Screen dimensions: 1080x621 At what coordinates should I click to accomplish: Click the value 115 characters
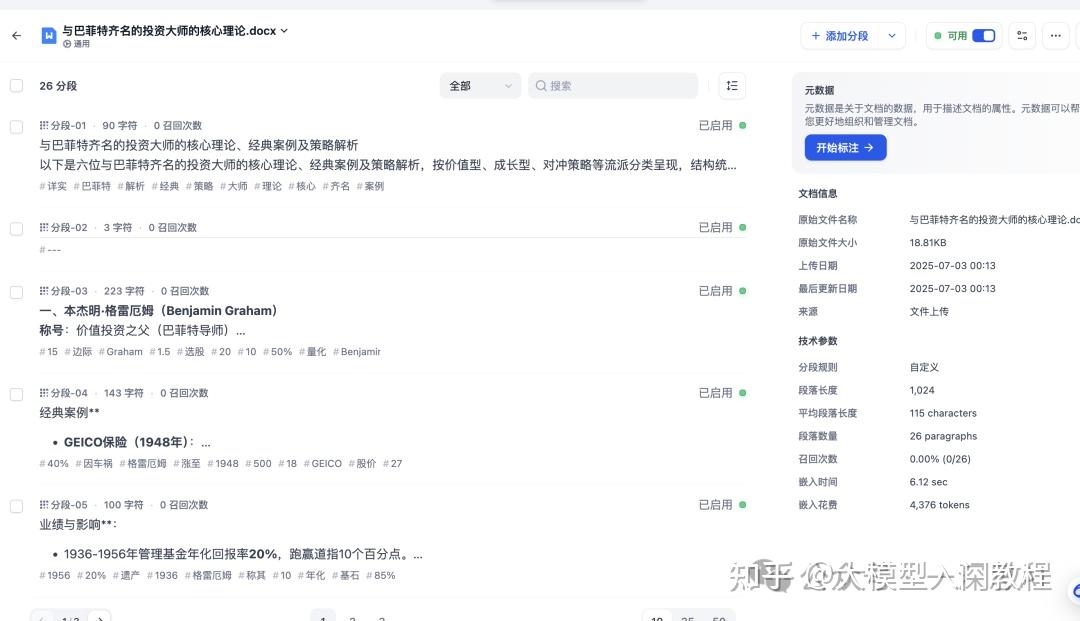943,413
